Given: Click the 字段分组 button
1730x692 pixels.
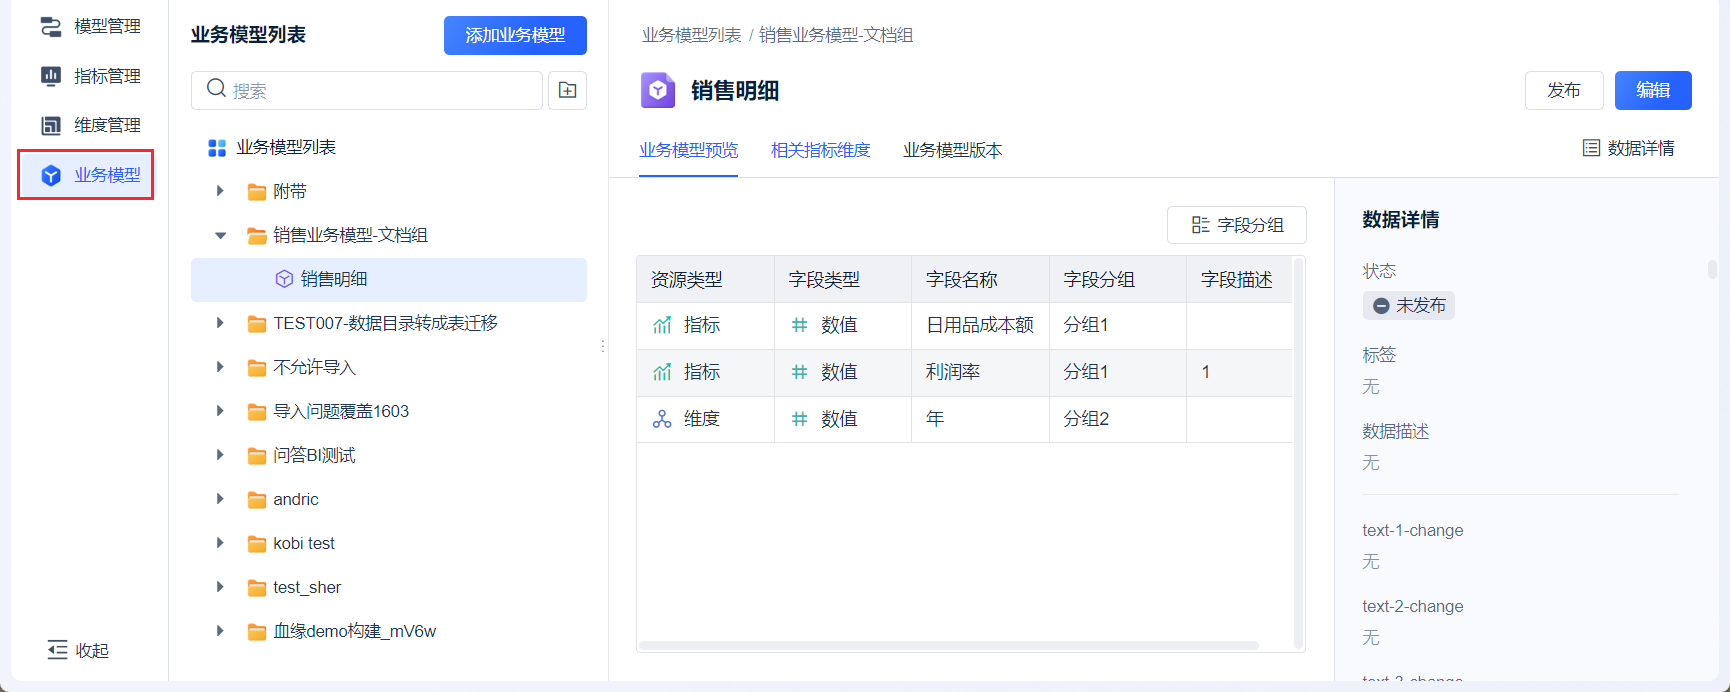Looking at the screenshot, I should [x=1237, y=225].
